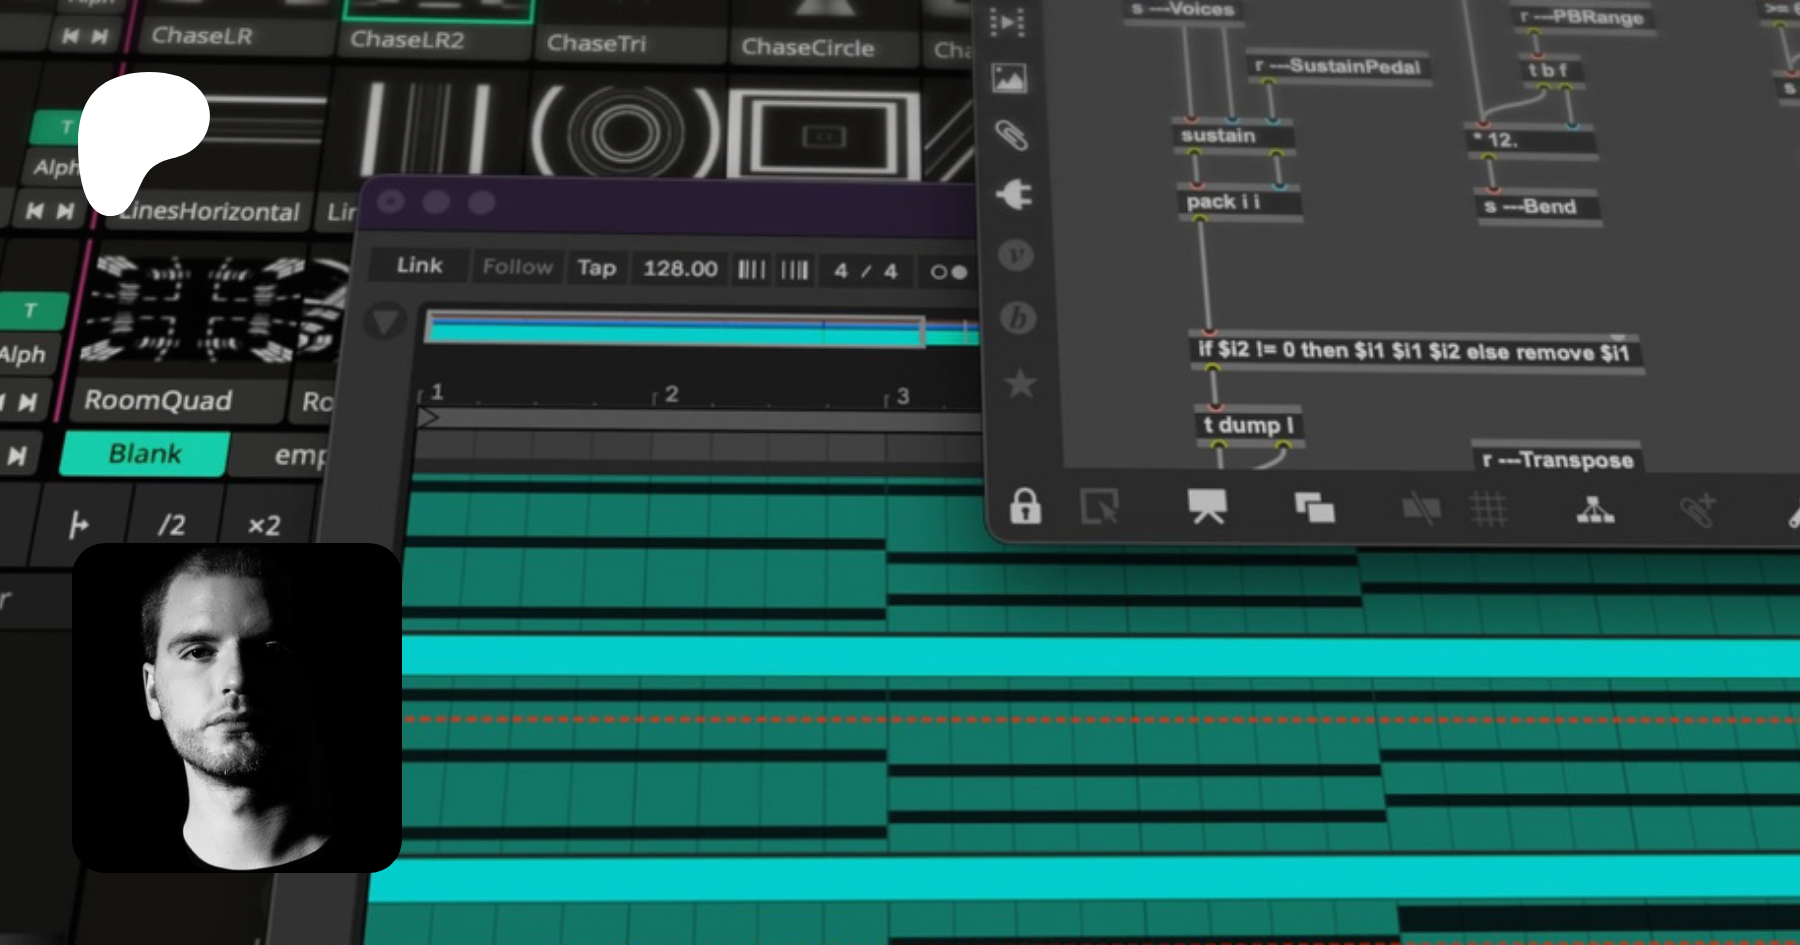Enable presentation mode in Max toolbar
1800x945 pixels.
1207,507
